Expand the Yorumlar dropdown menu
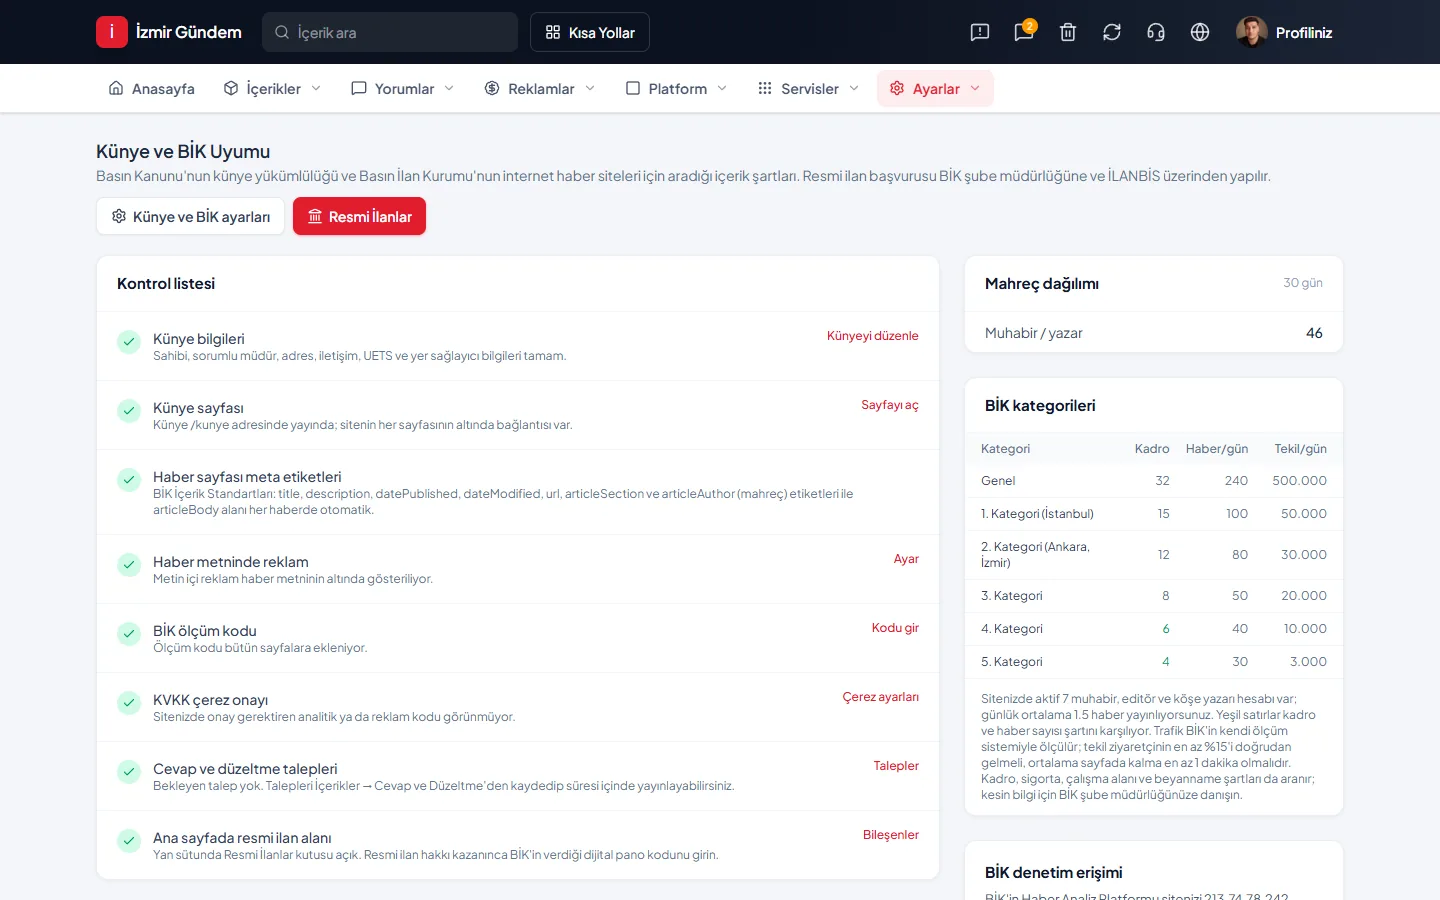Viewport: 1440px width, 900px height. pos(403,88)
